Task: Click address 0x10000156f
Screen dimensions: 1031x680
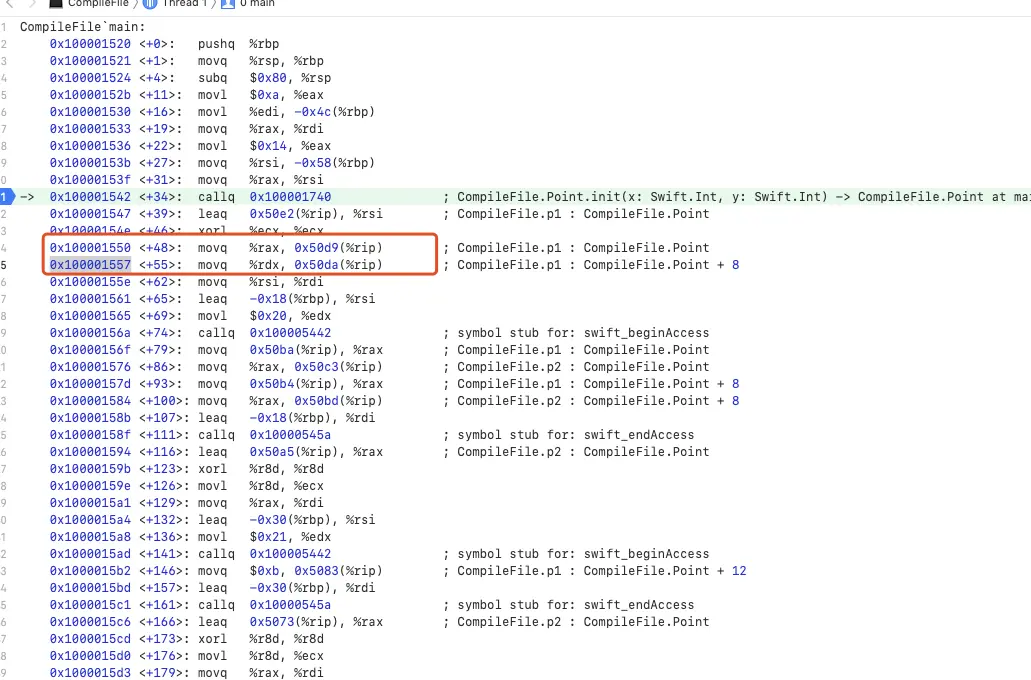Action: [90, 350]
